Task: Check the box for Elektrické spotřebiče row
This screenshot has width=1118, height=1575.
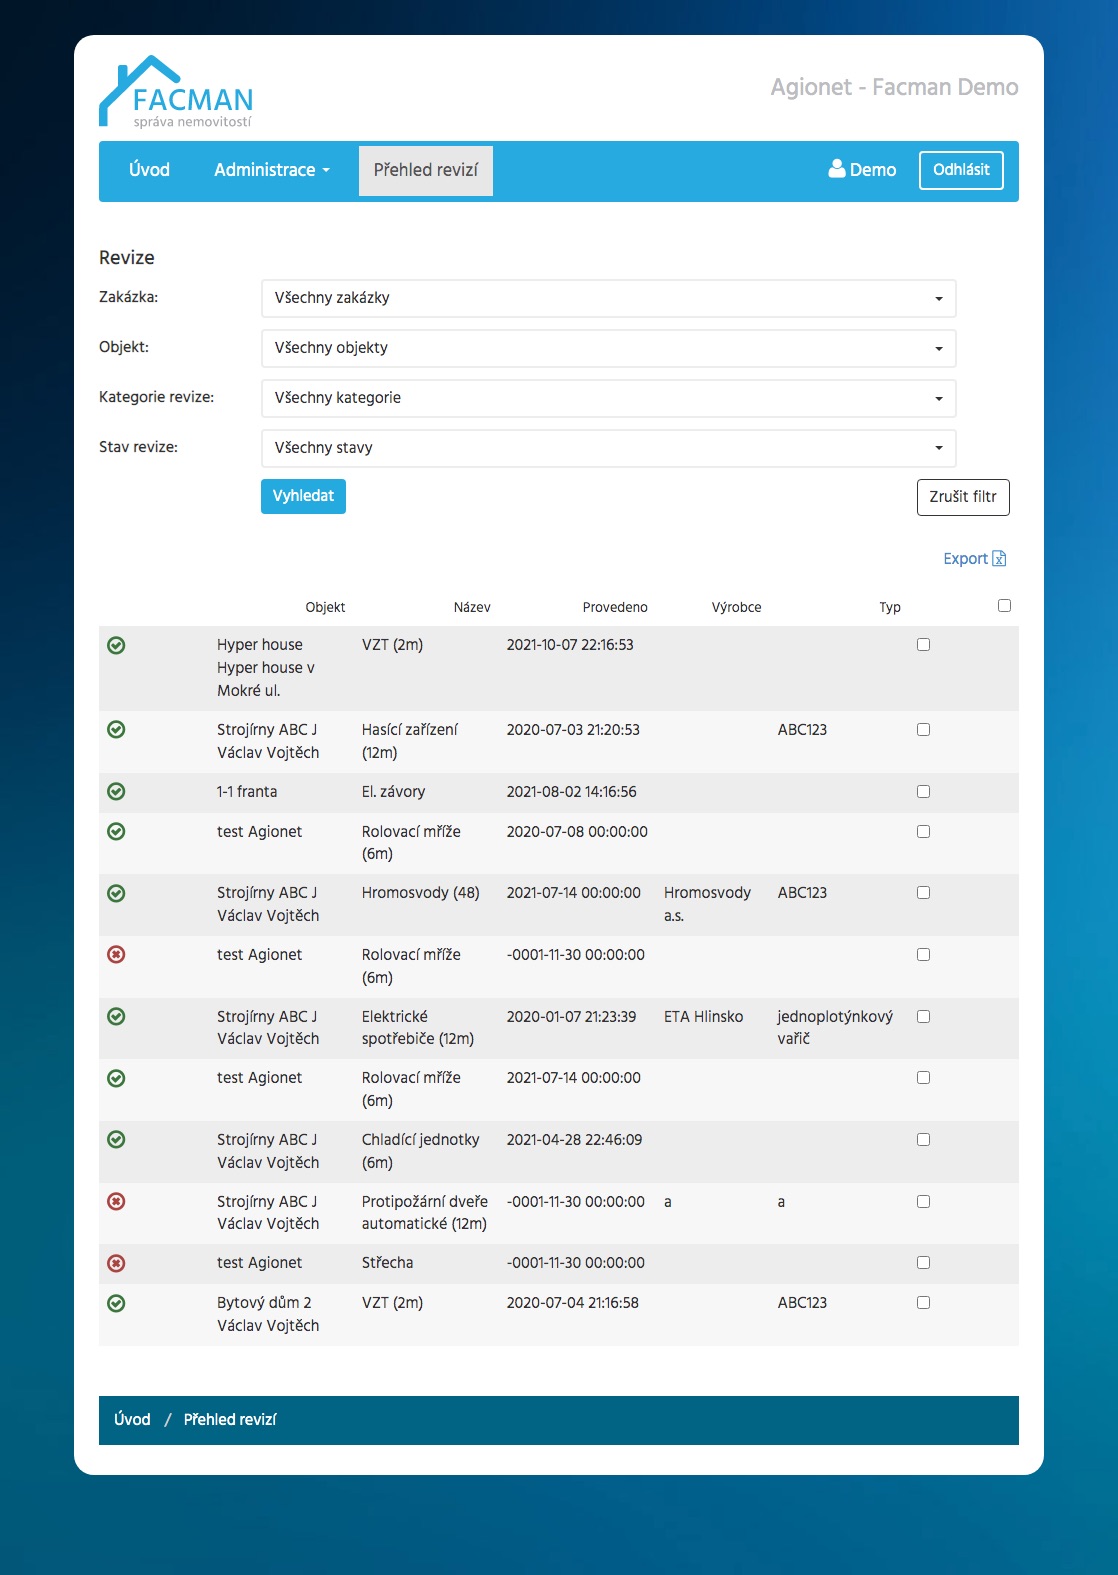Action: (x=923, y=1016)
